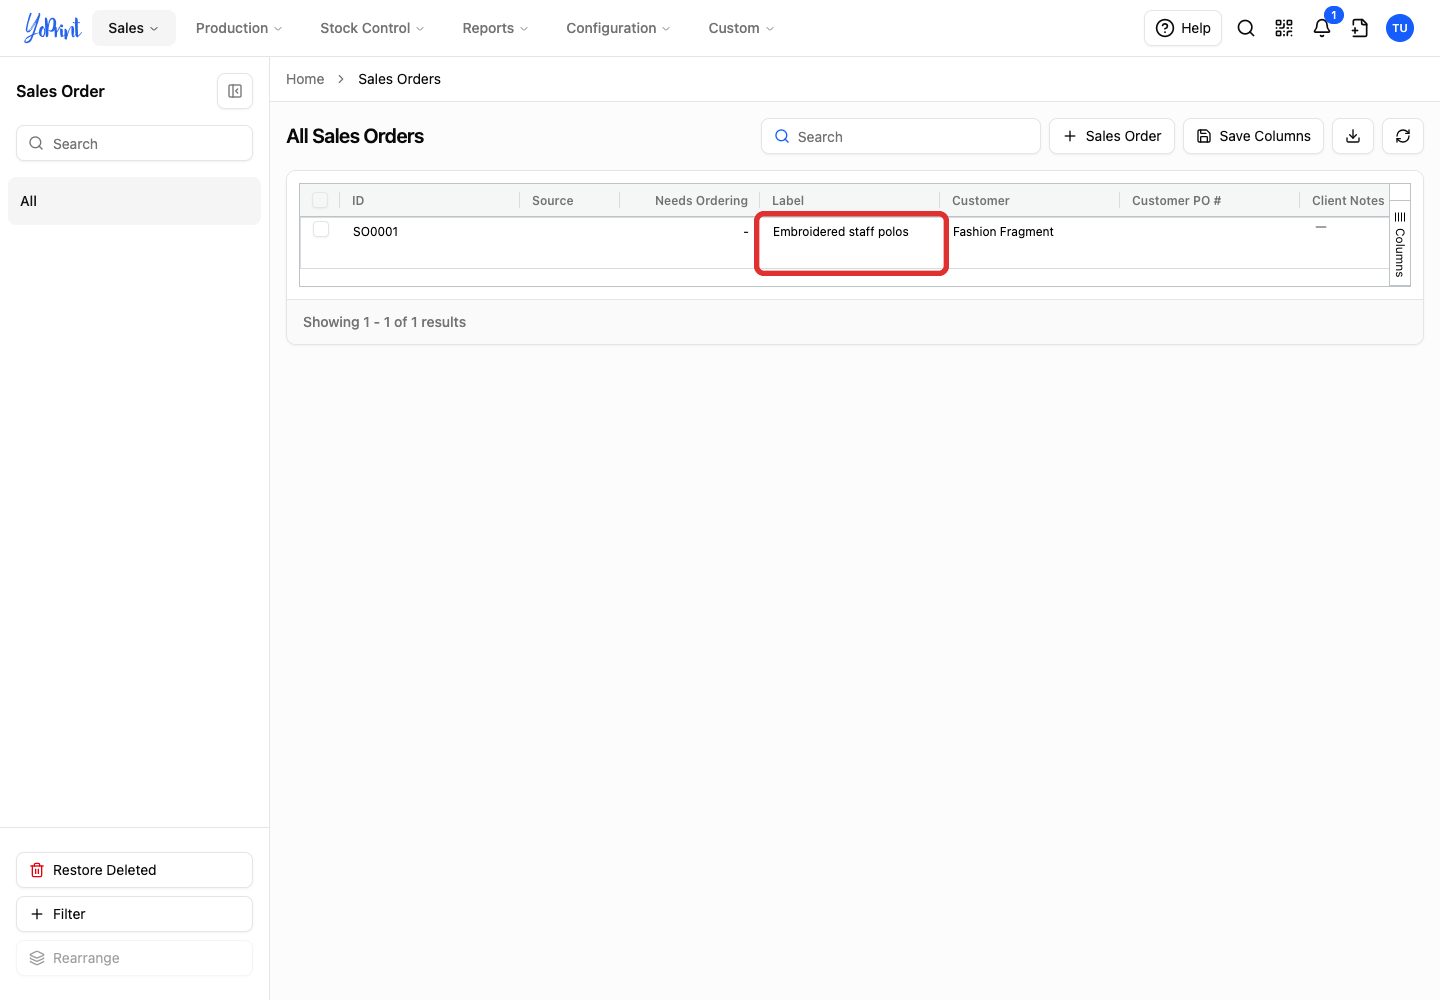Click the Restore Deleted button
1440x1000 pixels.
[x=134, y=870]
